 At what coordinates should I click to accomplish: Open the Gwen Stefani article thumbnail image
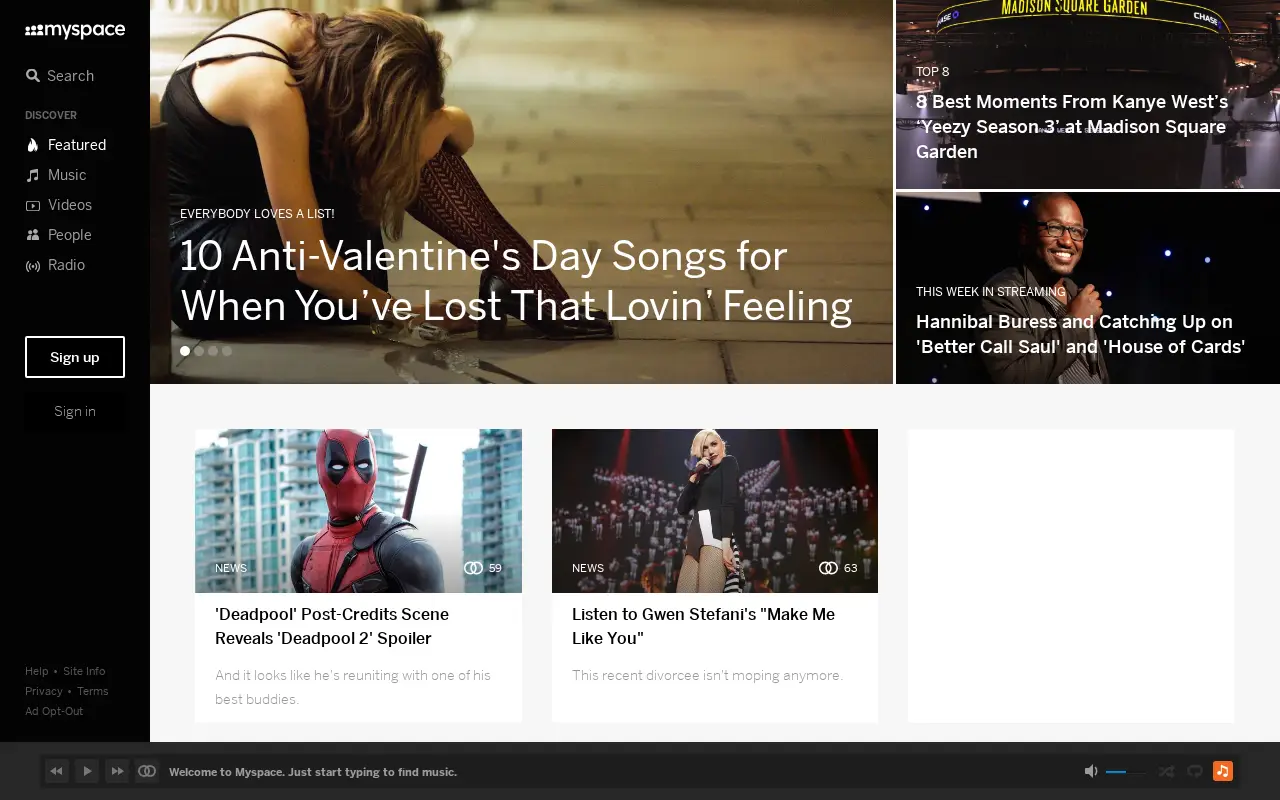tap(715, 511)
